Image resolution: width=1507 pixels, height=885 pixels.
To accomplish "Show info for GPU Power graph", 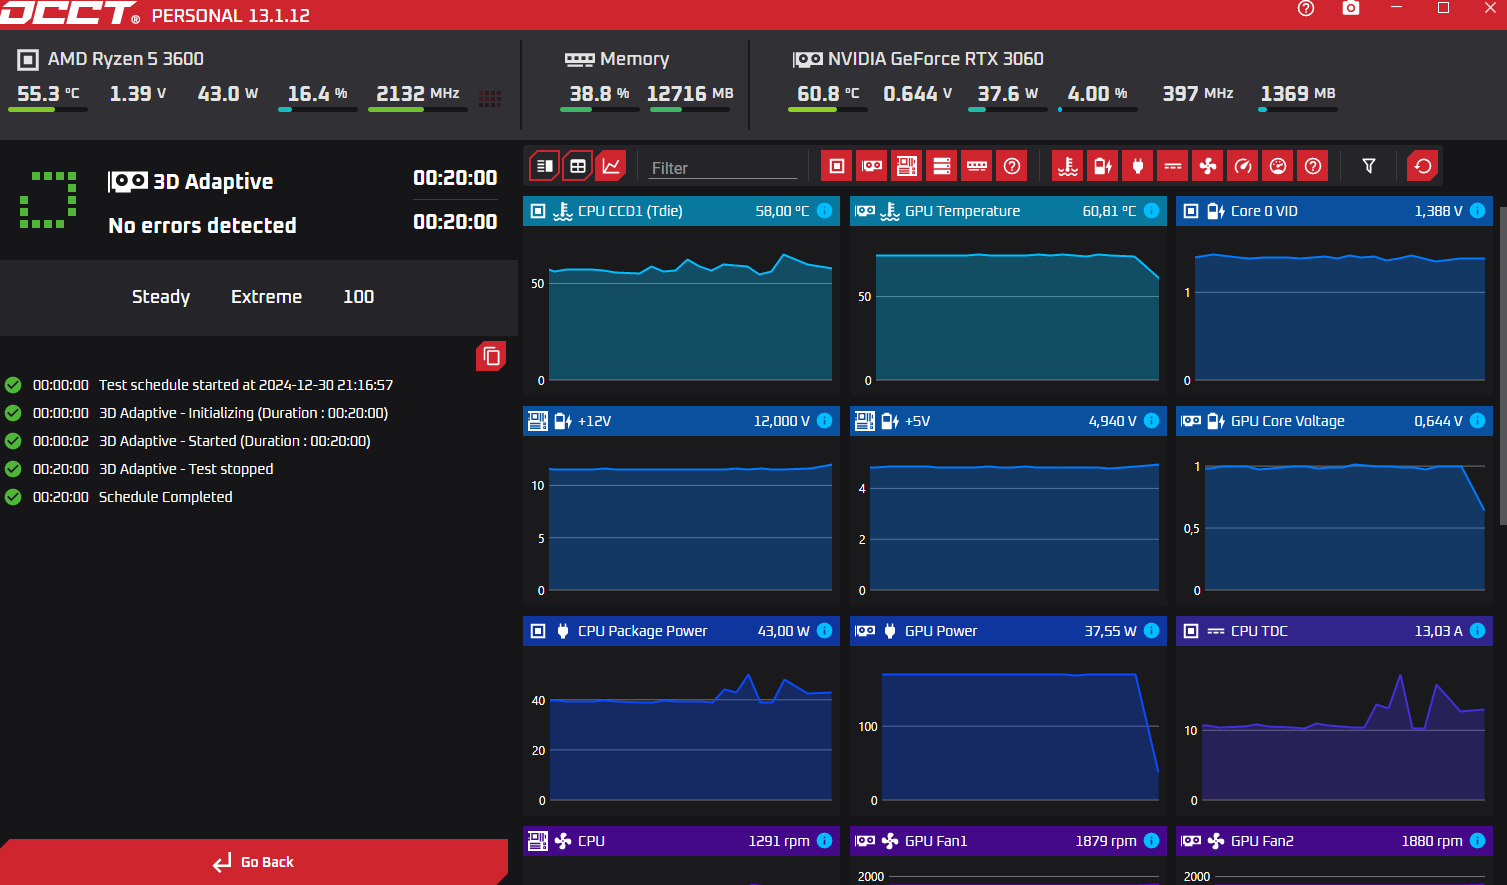I will point(1151,631).
